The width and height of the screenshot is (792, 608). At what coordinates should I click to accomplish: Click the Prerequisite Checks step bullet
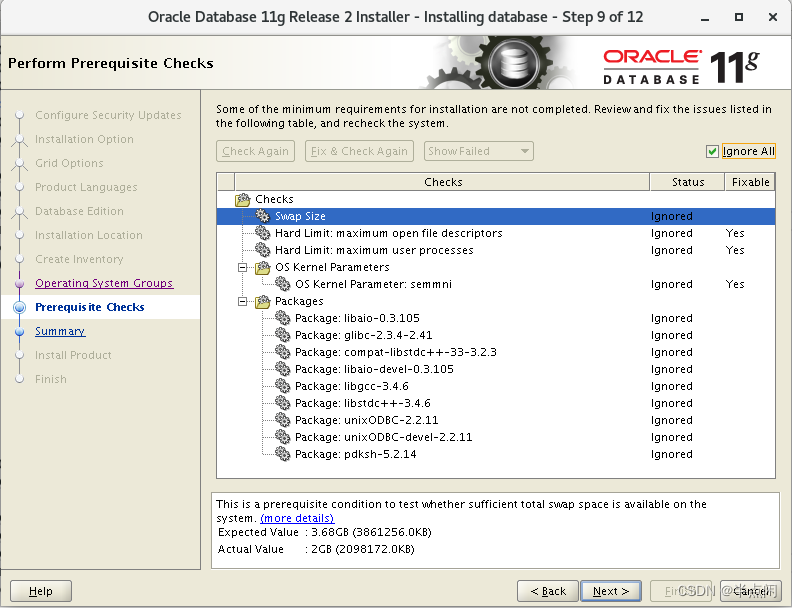tap(20, 307)
